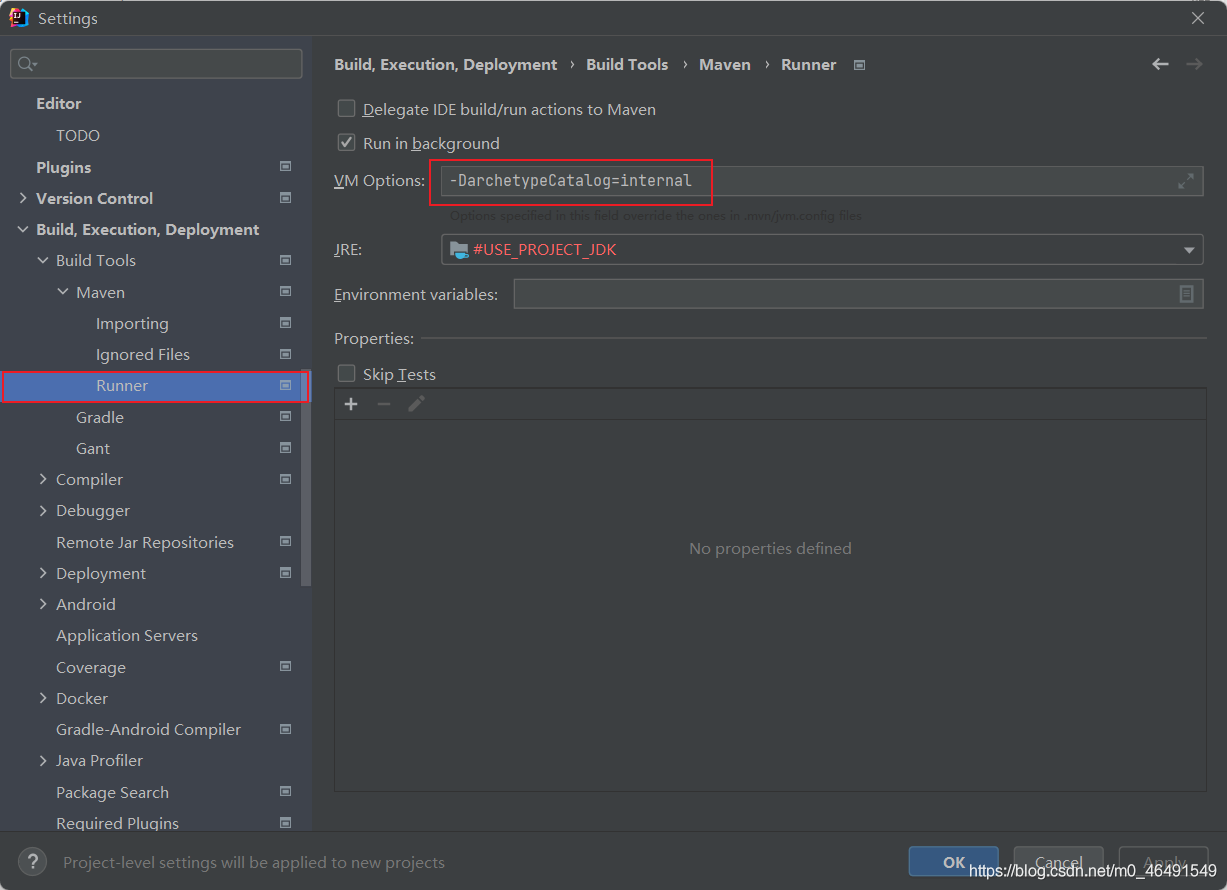Open environment variables editor icon

point(1186,294)
